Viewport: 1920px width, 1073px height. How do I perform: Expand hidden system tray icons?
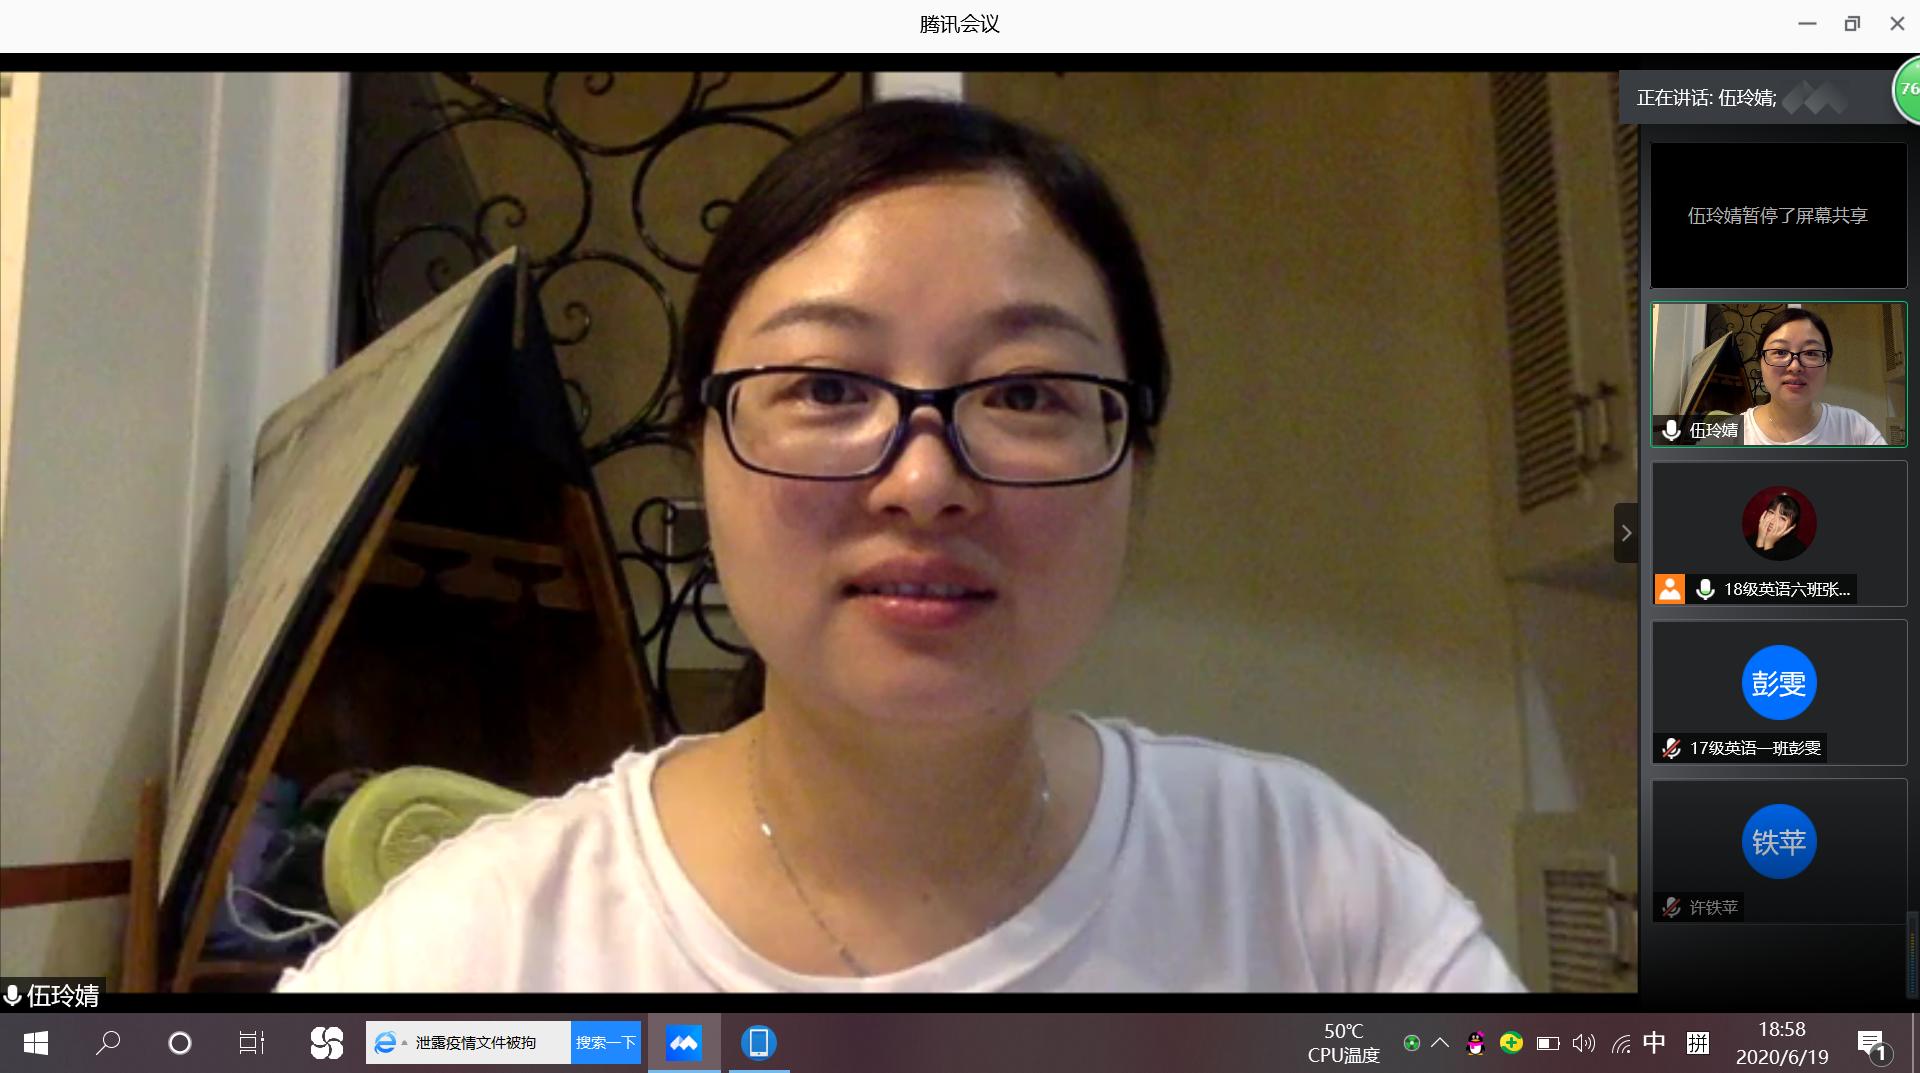click(1440, 1043)
